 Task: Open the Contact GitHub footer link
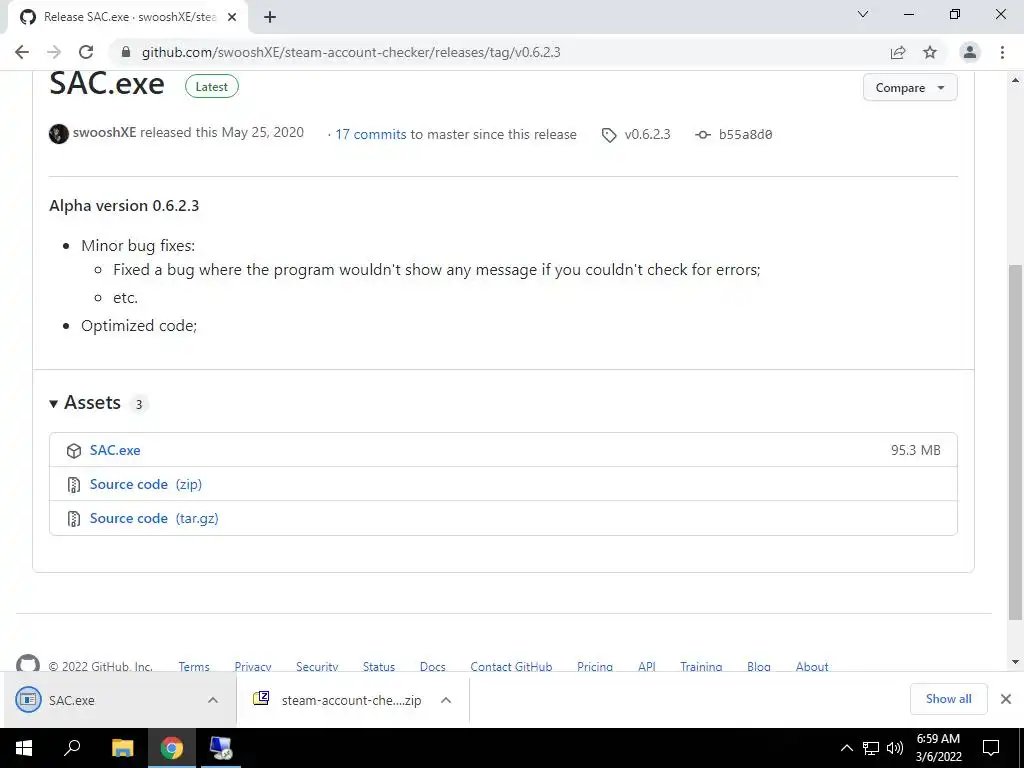click(511, 666)
